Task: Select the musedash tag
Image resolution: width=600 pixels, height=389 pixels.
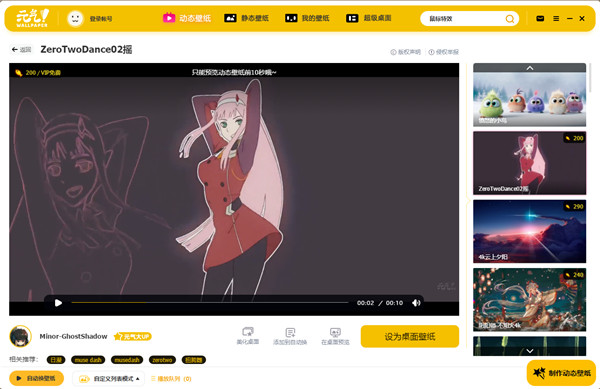Action: coord(127,360)
